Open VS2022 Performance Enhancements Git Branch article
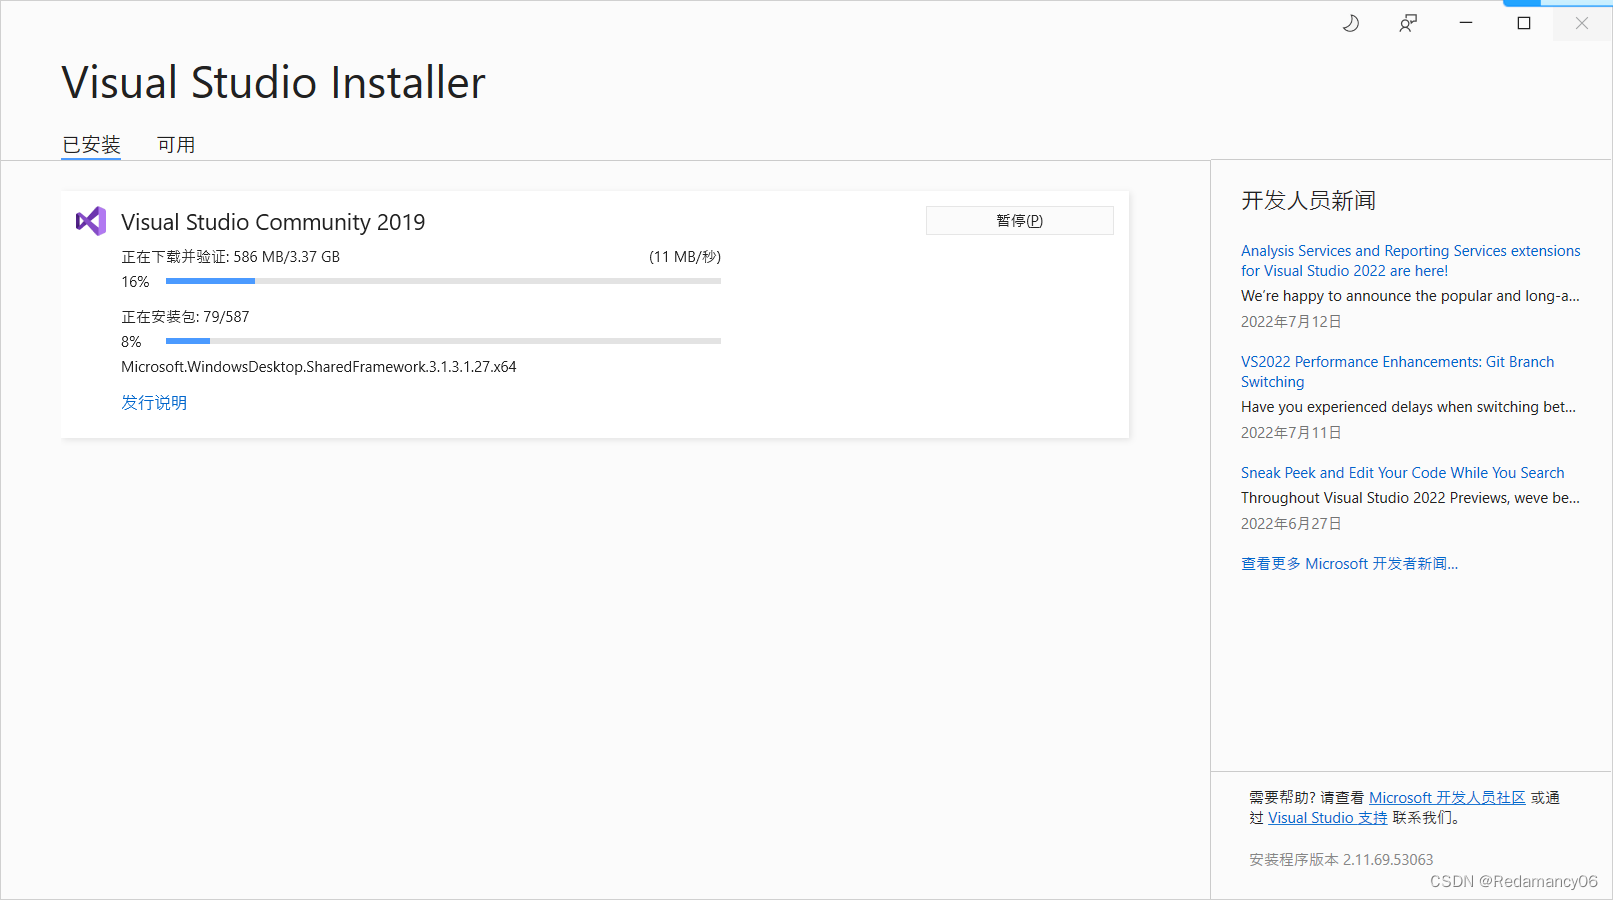This screenshot has height=900, width=1613. click(x=1397, y=372)
